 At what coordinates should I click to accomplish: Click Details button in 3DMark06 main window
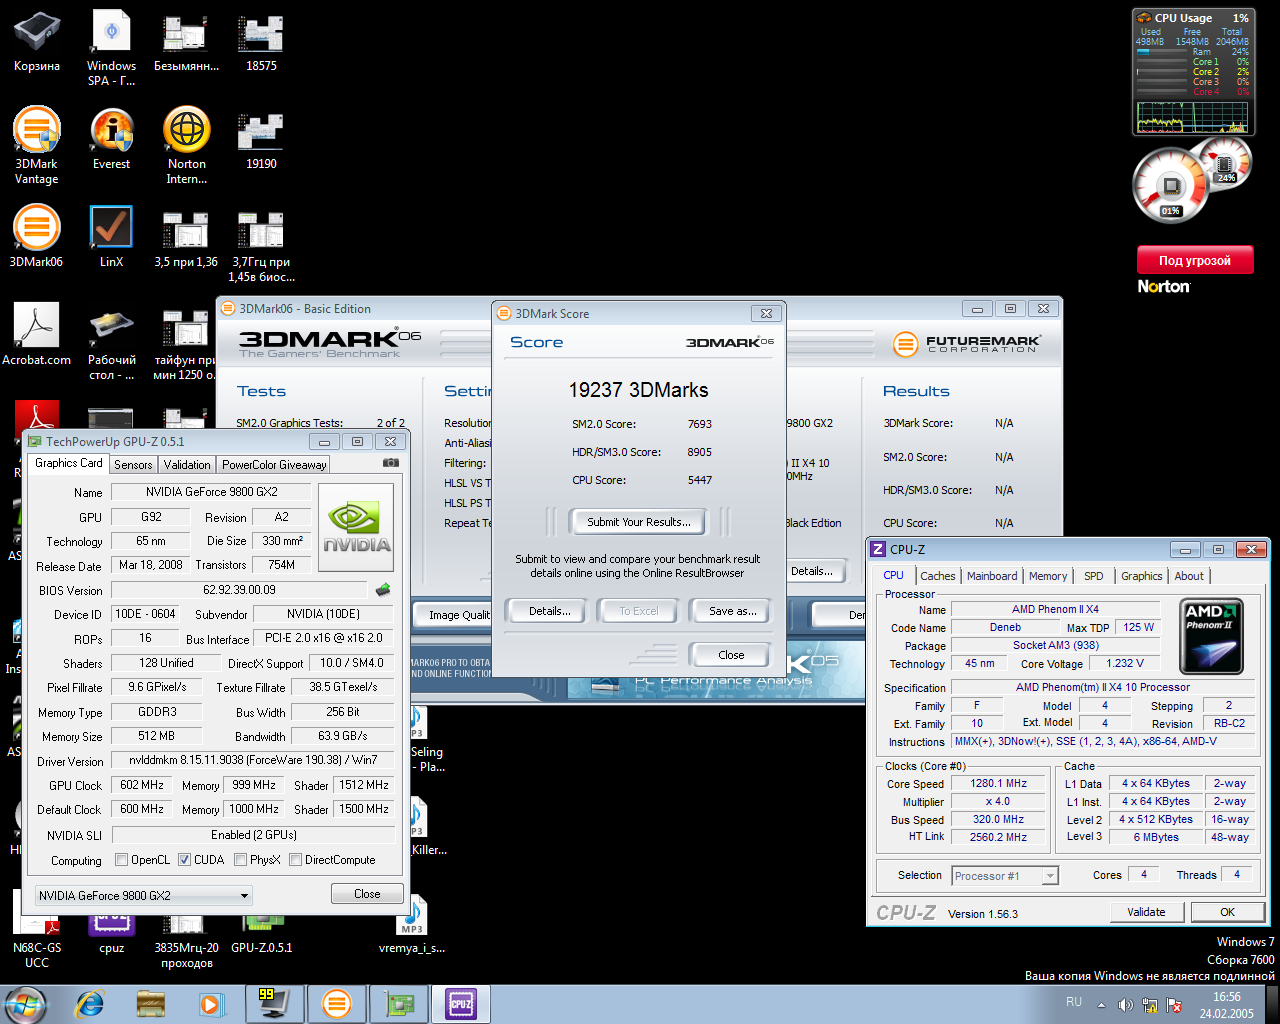[812, 571]
